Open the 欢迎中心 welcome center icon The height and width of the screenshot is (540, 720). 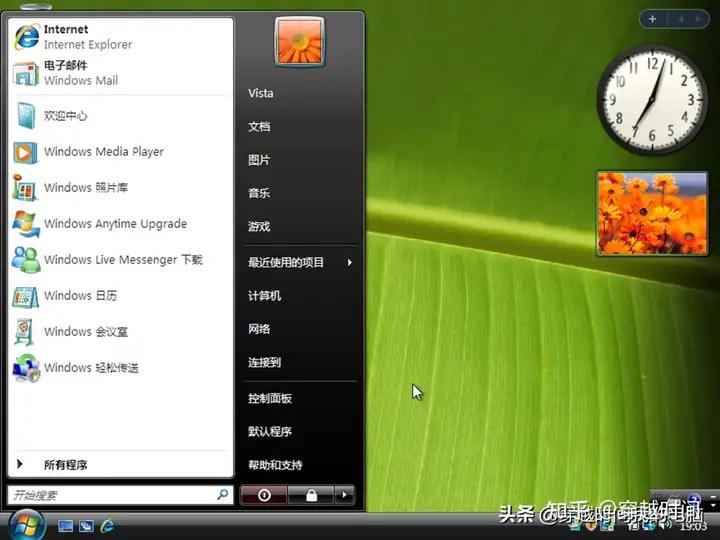click(x=26, y=116)
